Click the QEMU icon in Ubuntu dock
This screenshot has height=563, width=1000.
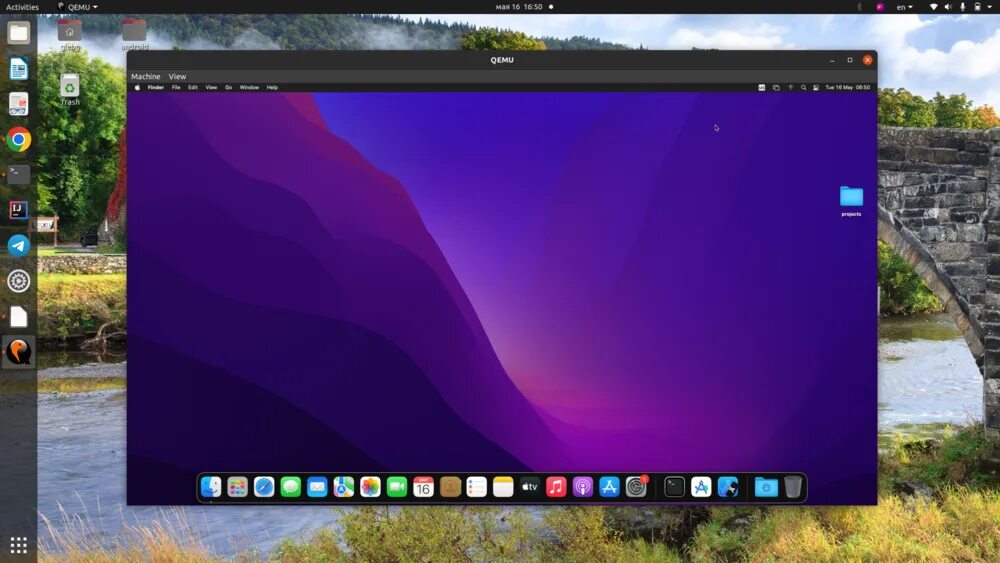click(x=18, y=351)
